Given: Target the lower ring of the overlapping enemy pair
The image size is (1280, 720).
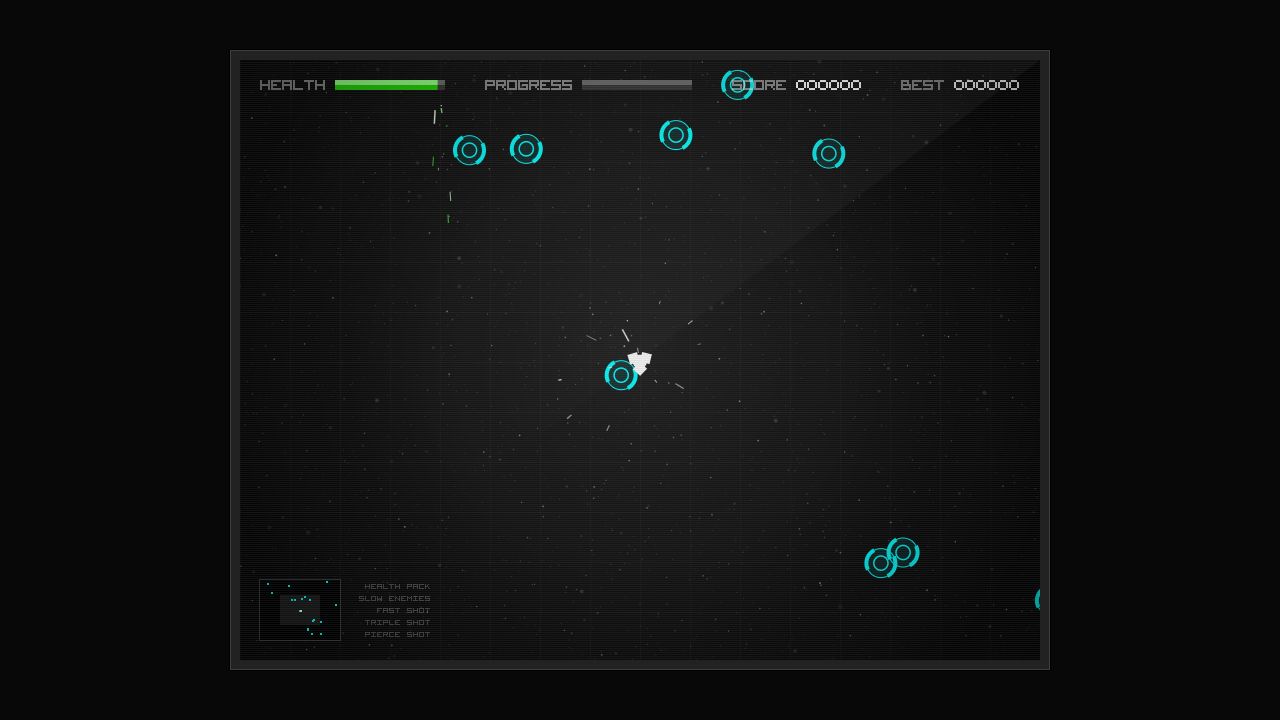Looking at the screenshot, I should 881,563.
